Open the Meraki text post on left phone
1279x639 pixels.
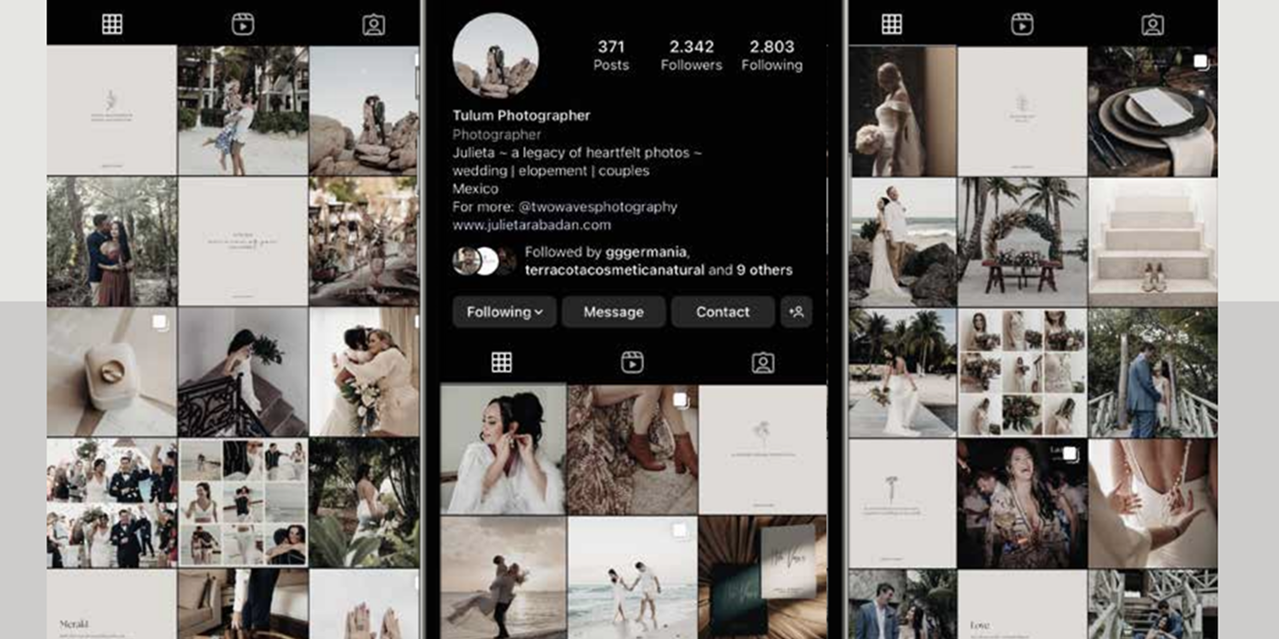(112, 605)
